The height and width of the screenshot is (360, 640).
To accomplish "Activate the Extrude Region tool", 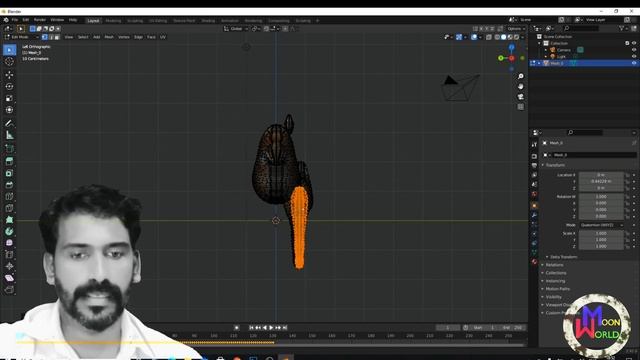I will tap(9, 162).
